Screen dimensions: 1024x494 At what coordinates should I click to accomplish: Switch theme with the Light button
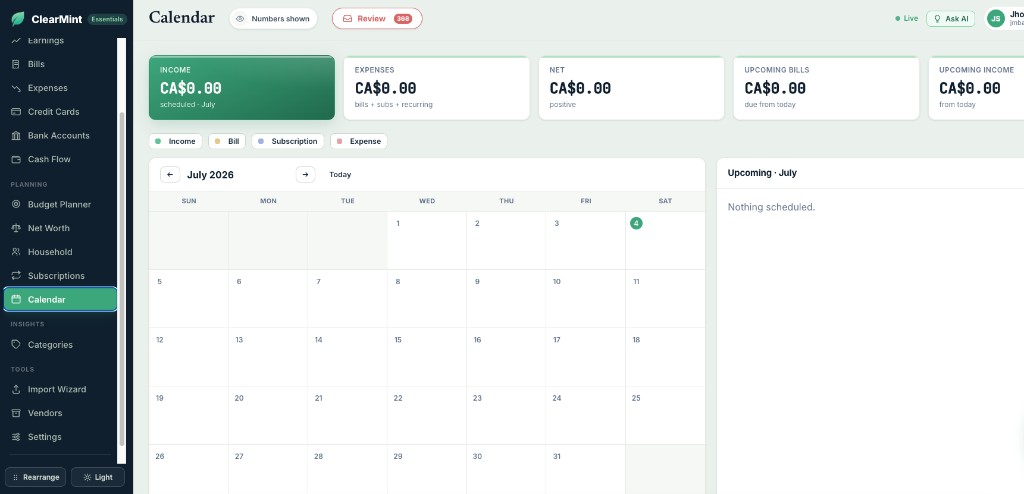98,477
